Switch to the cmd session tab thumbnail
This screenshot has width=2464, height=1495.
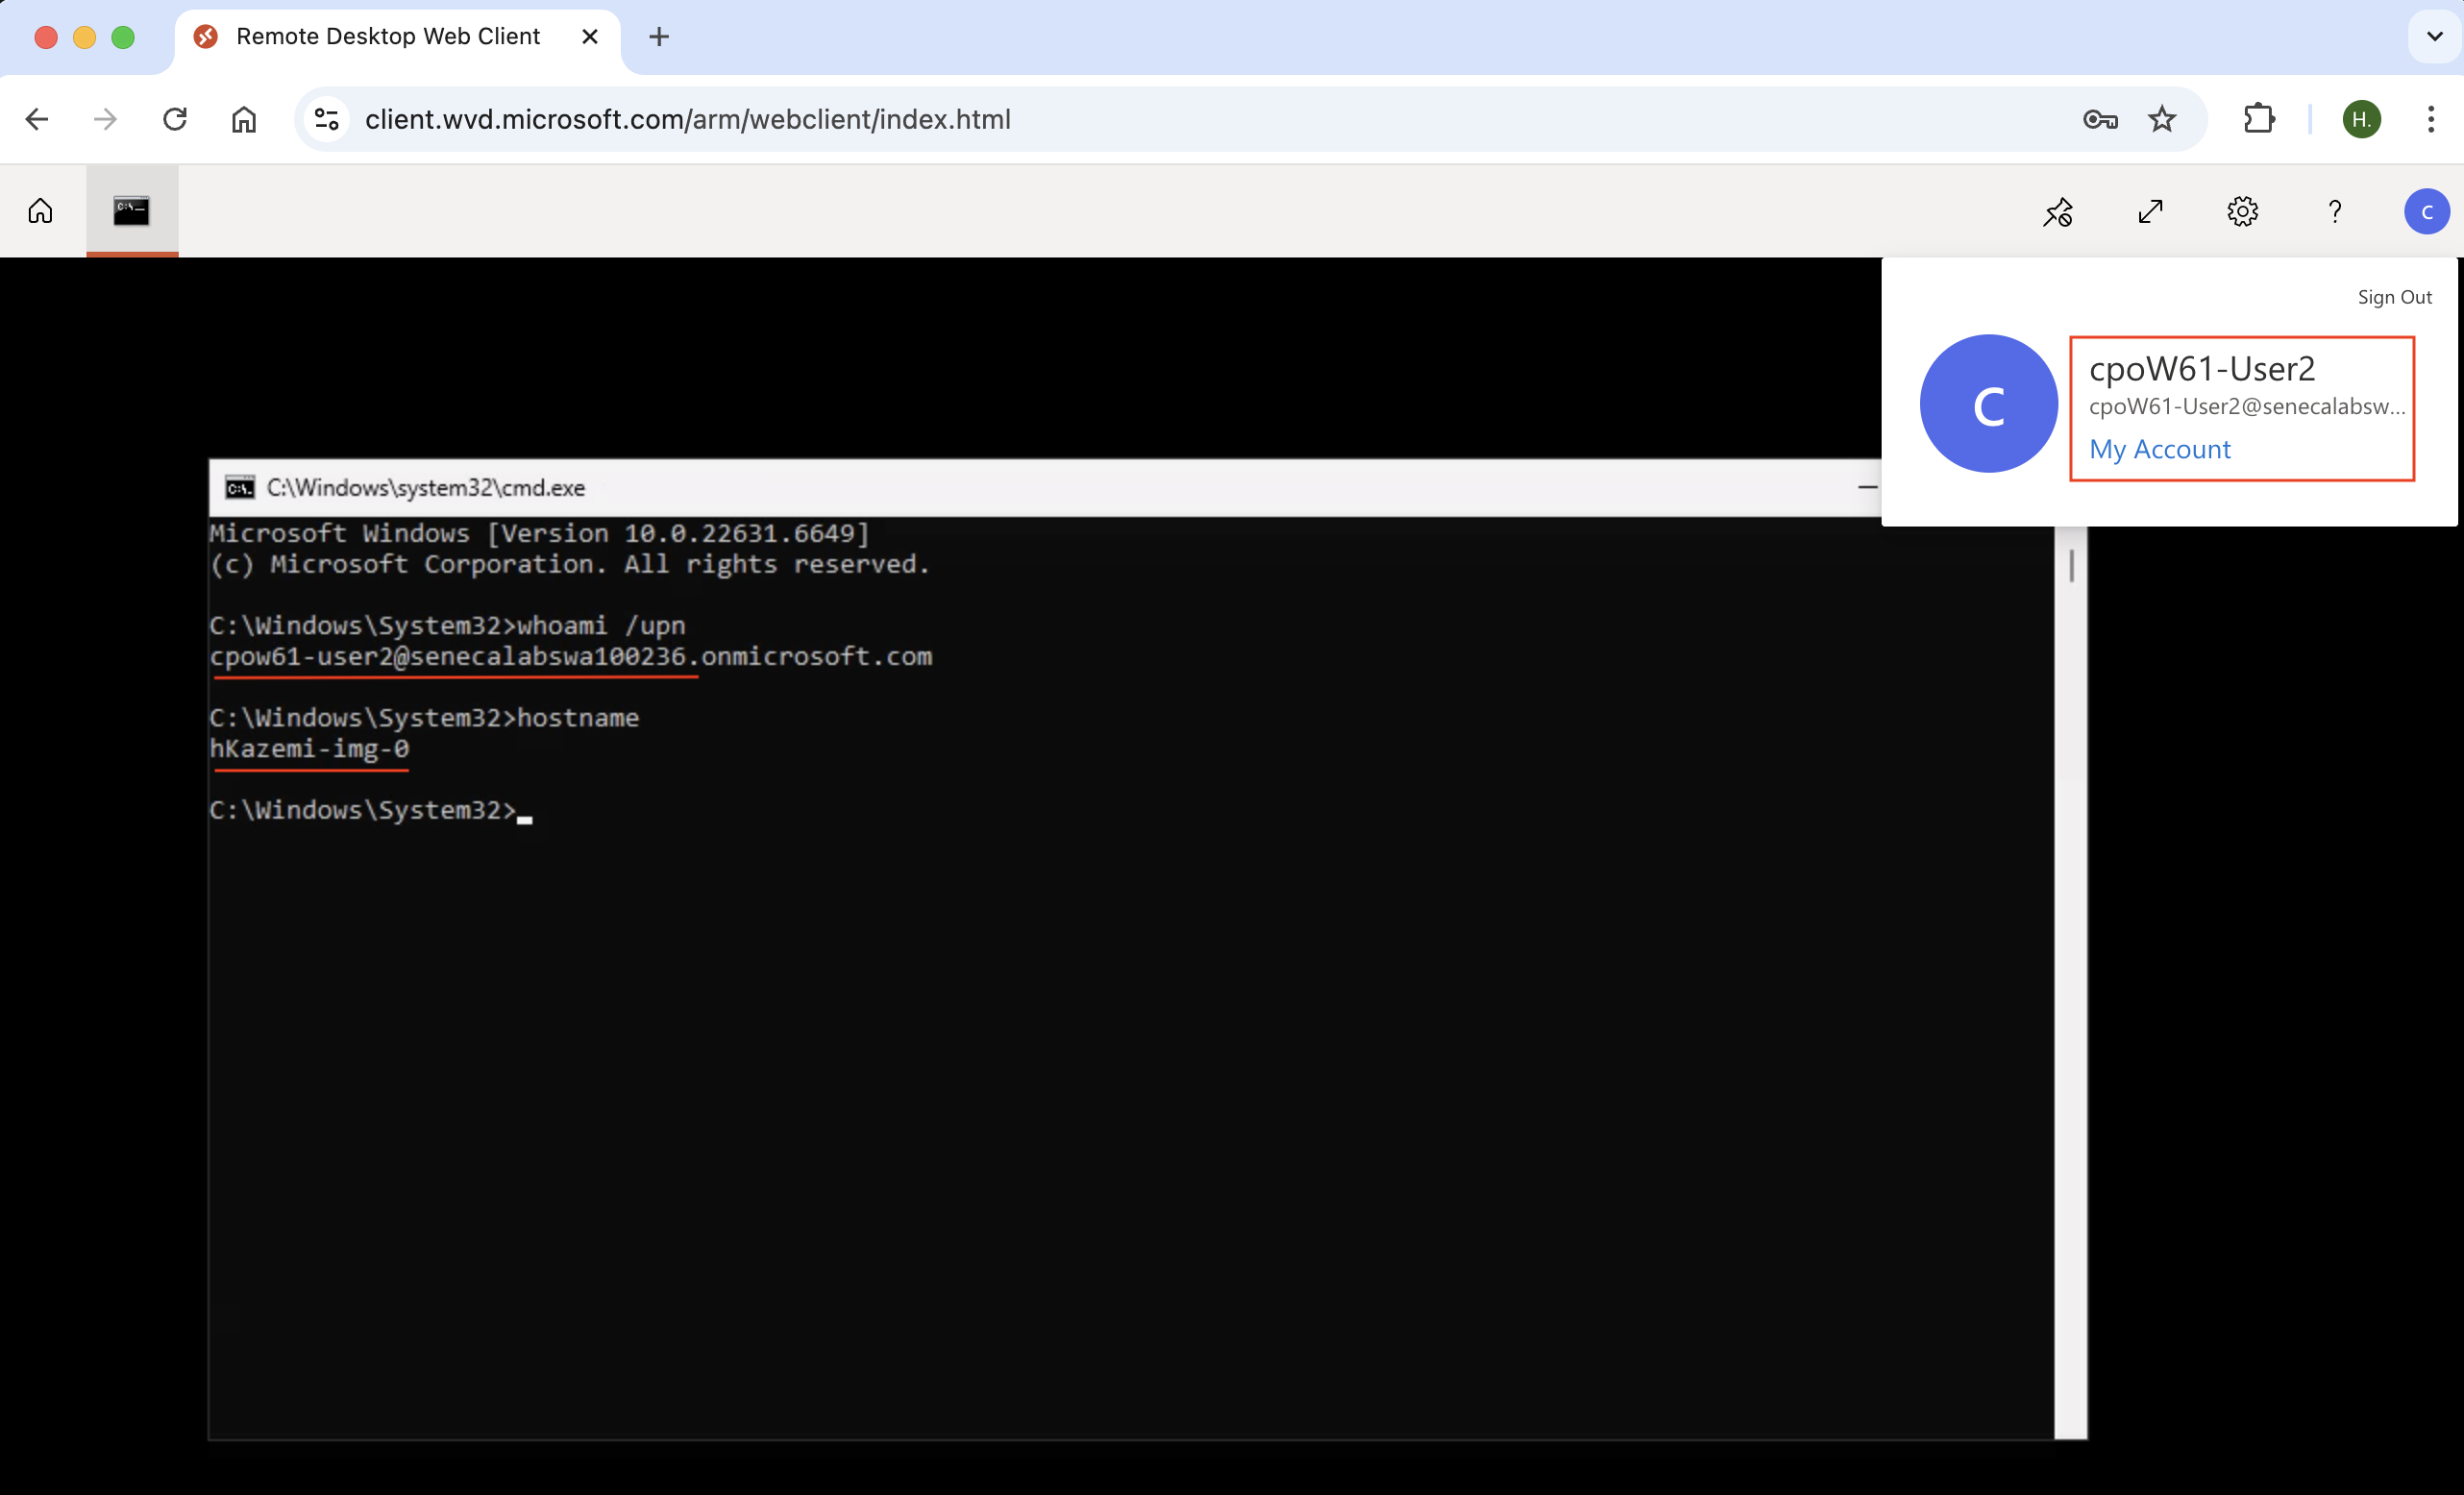click(132, 211)
